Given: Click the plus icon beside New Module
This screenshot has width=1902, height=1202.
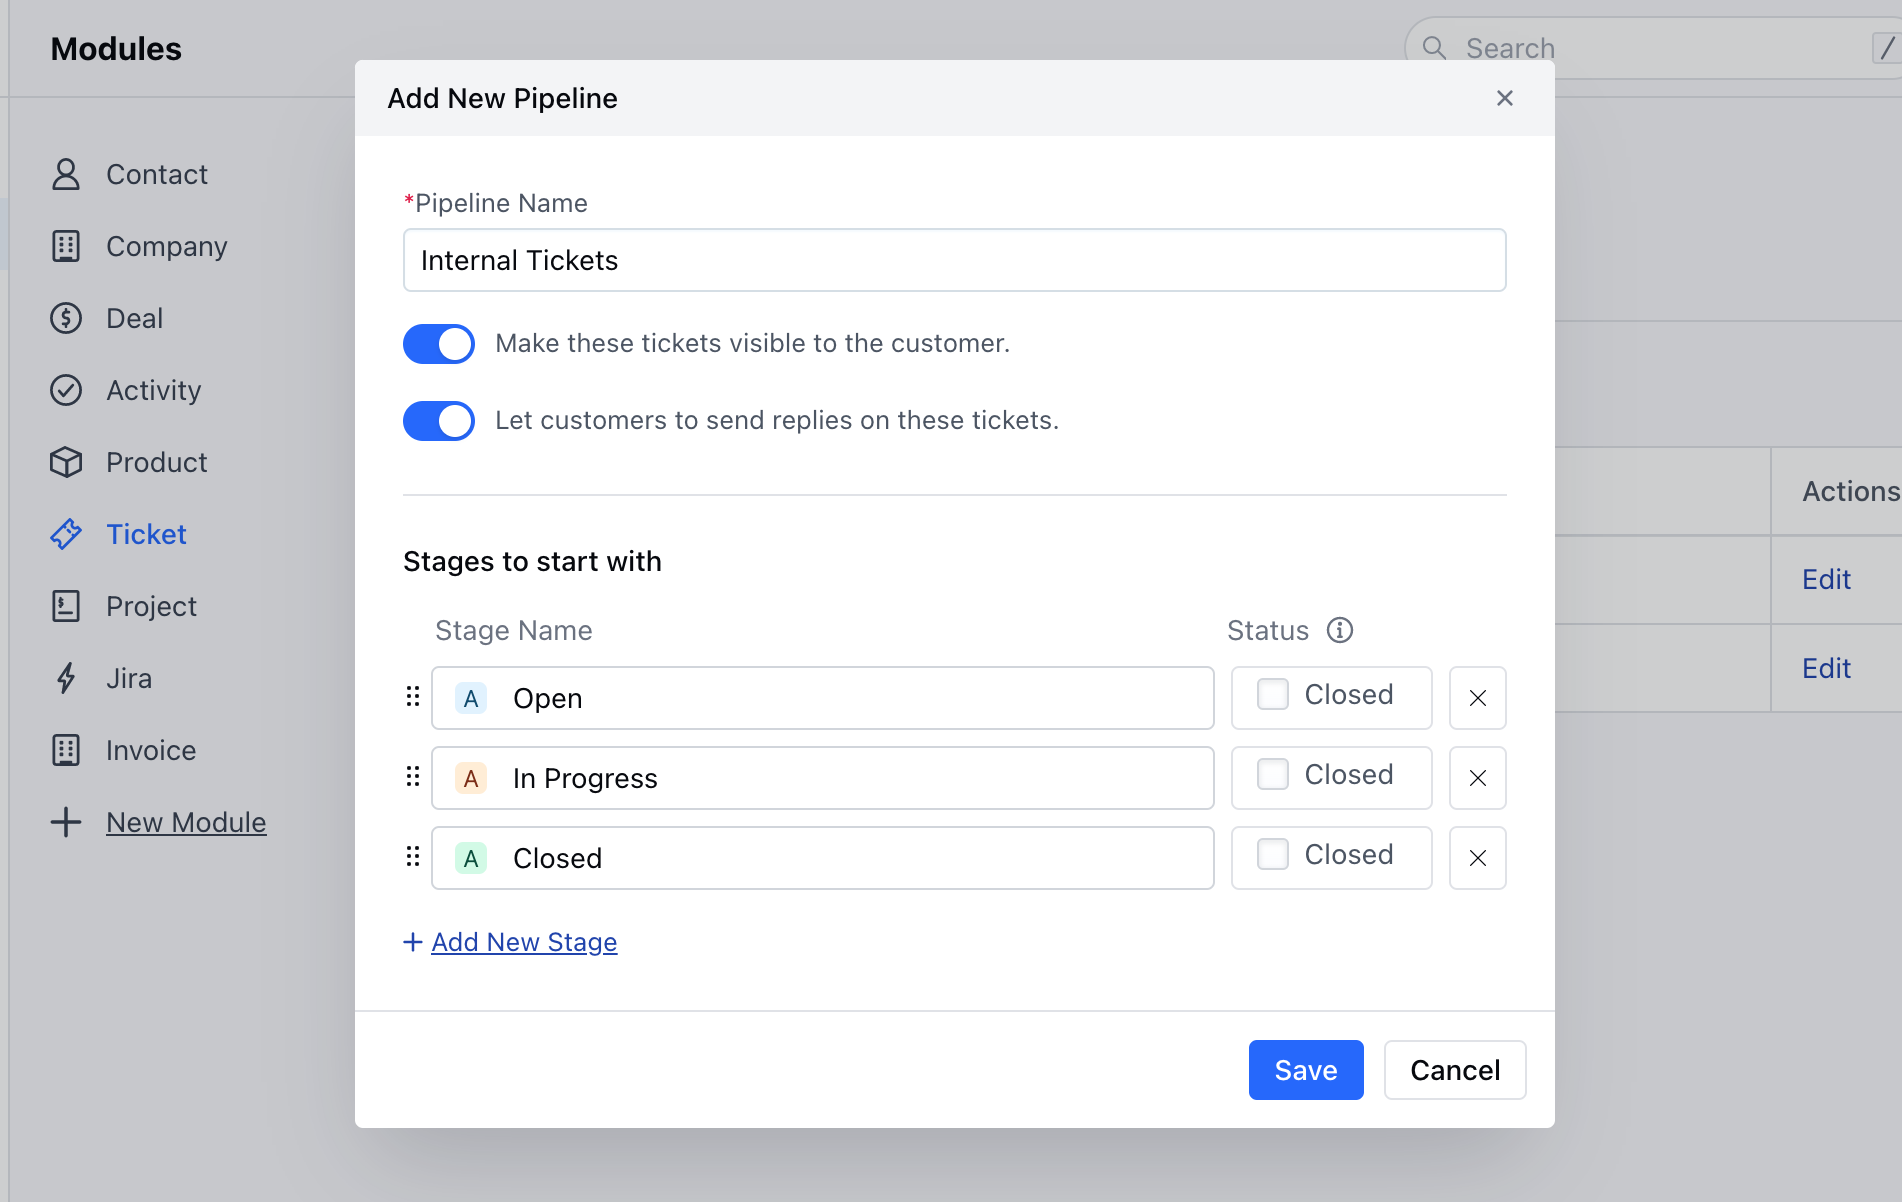Looking at the screenshot, I should (66, 822).
